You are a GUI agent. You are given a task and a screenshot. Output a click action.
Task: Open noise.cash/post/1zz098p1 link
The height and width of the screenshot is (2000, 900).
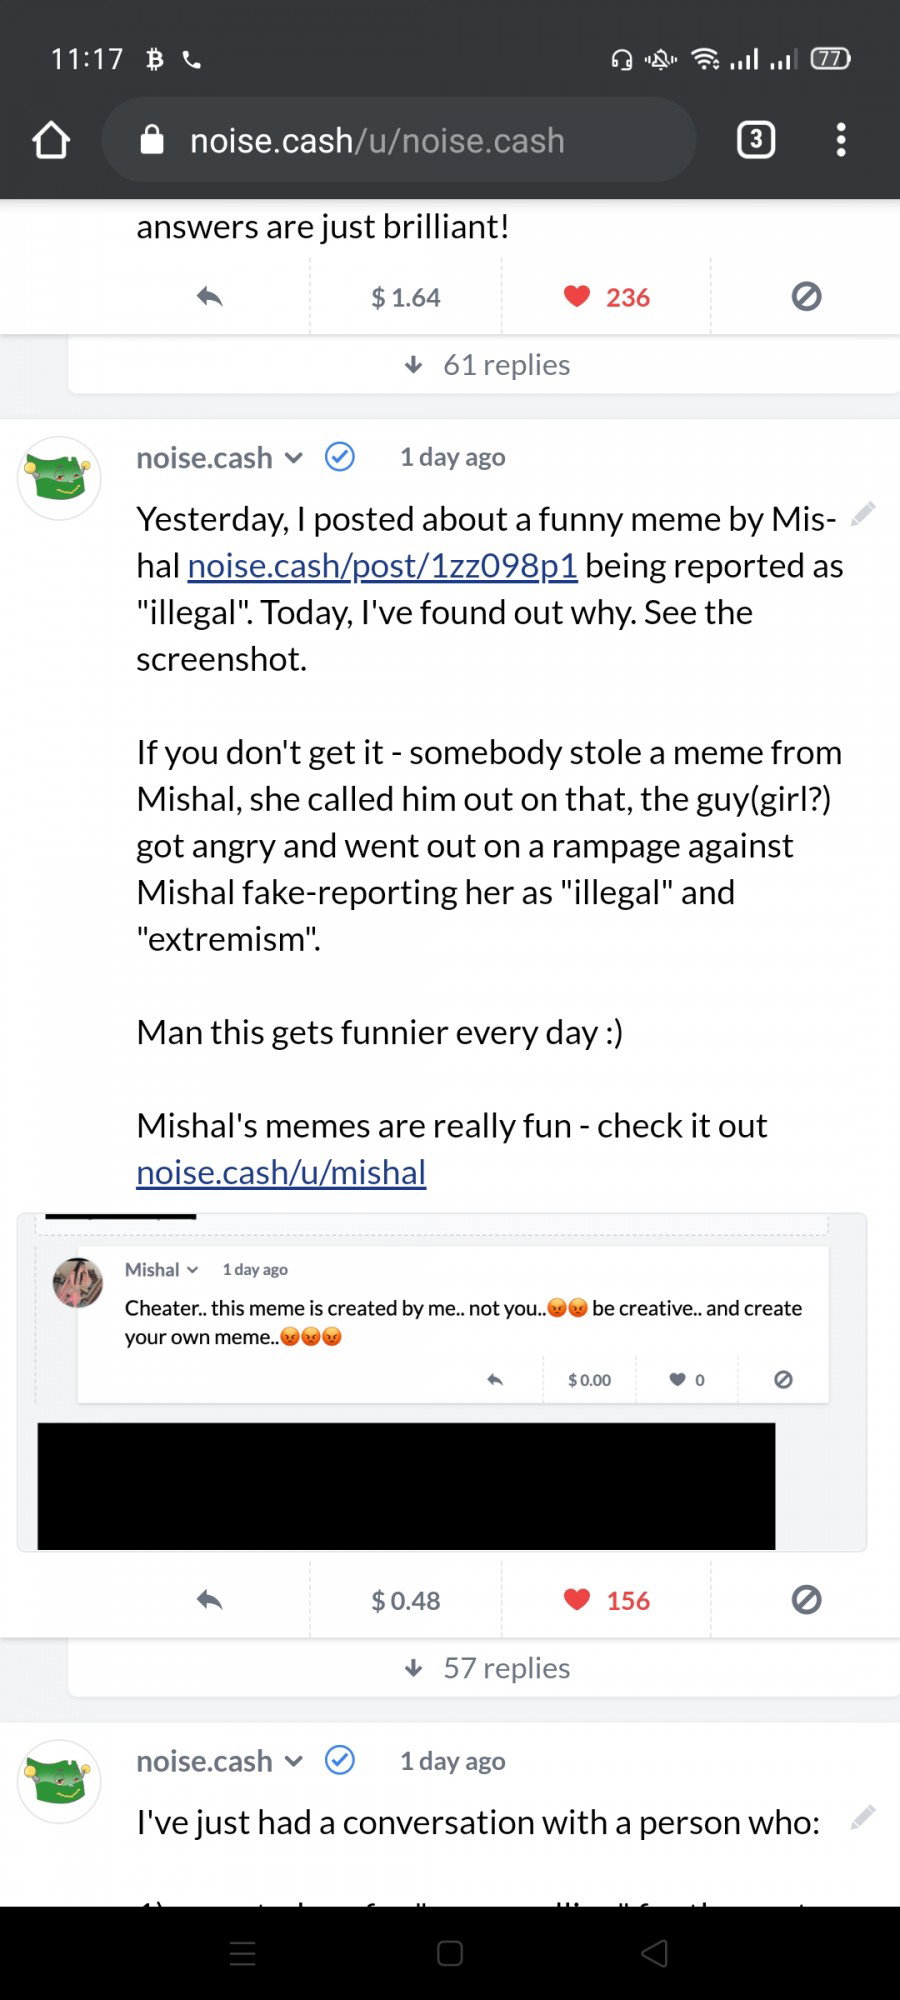tap(382, 566)
